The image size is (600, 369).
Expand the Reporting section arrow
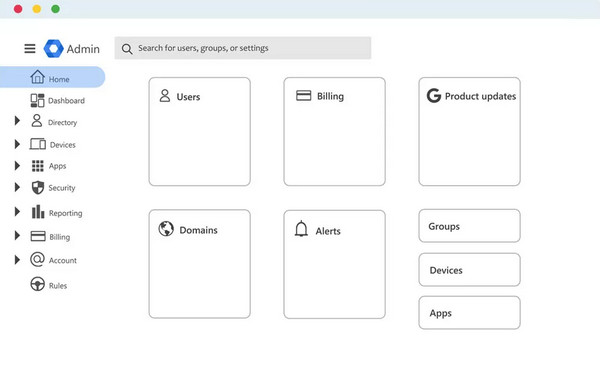pyautogui.click(x=17, y=212)
